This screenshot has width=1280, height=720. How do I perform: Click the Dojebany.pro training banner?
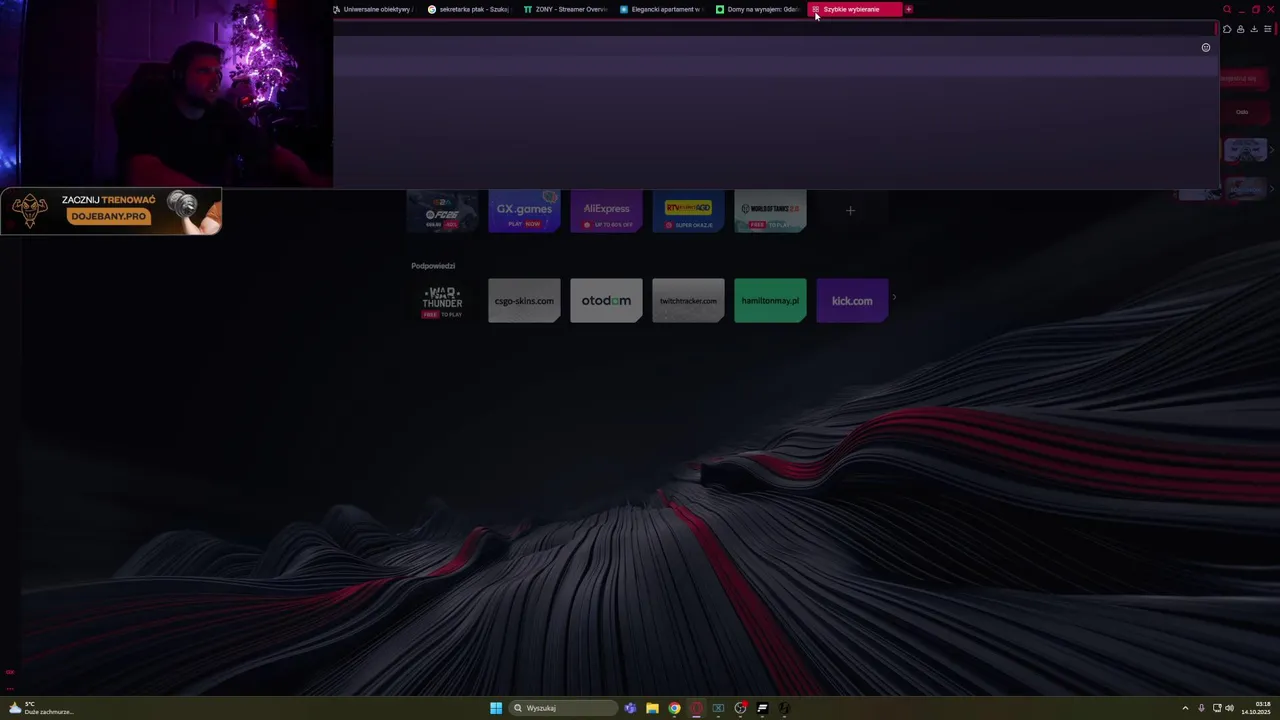(111, 211)
